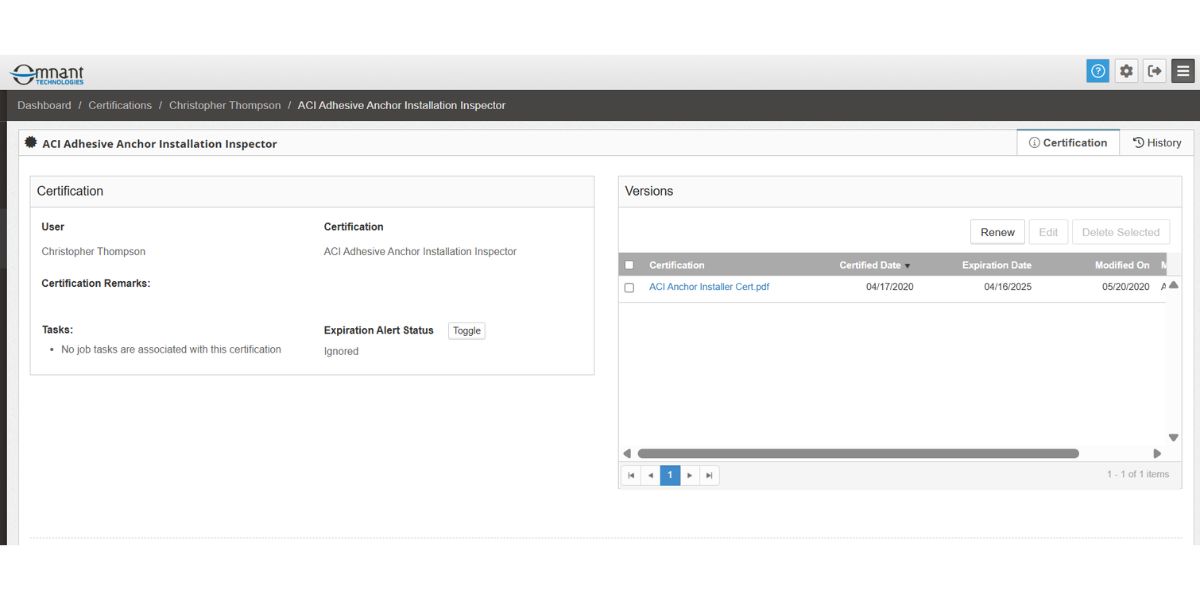Click the vertical scroll up arrow
Image resolution: width=1200 pixels, height=600 pixels.
[1173, 284]
